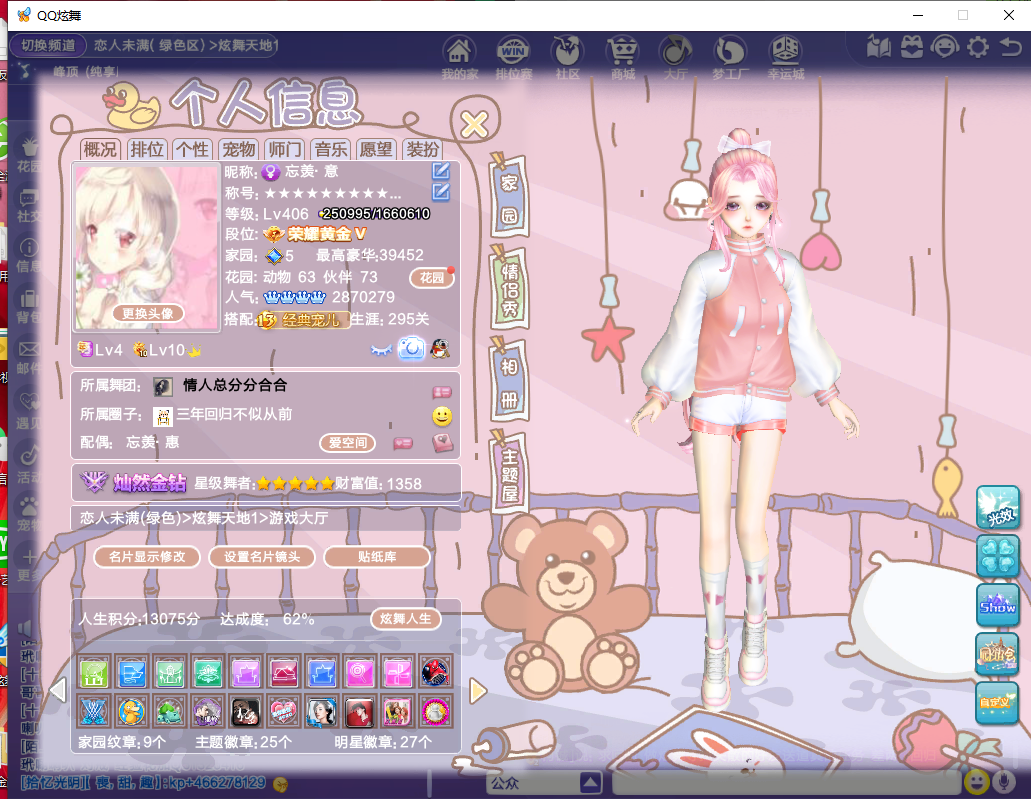Switch to 愿望 tab

[376, 149]
